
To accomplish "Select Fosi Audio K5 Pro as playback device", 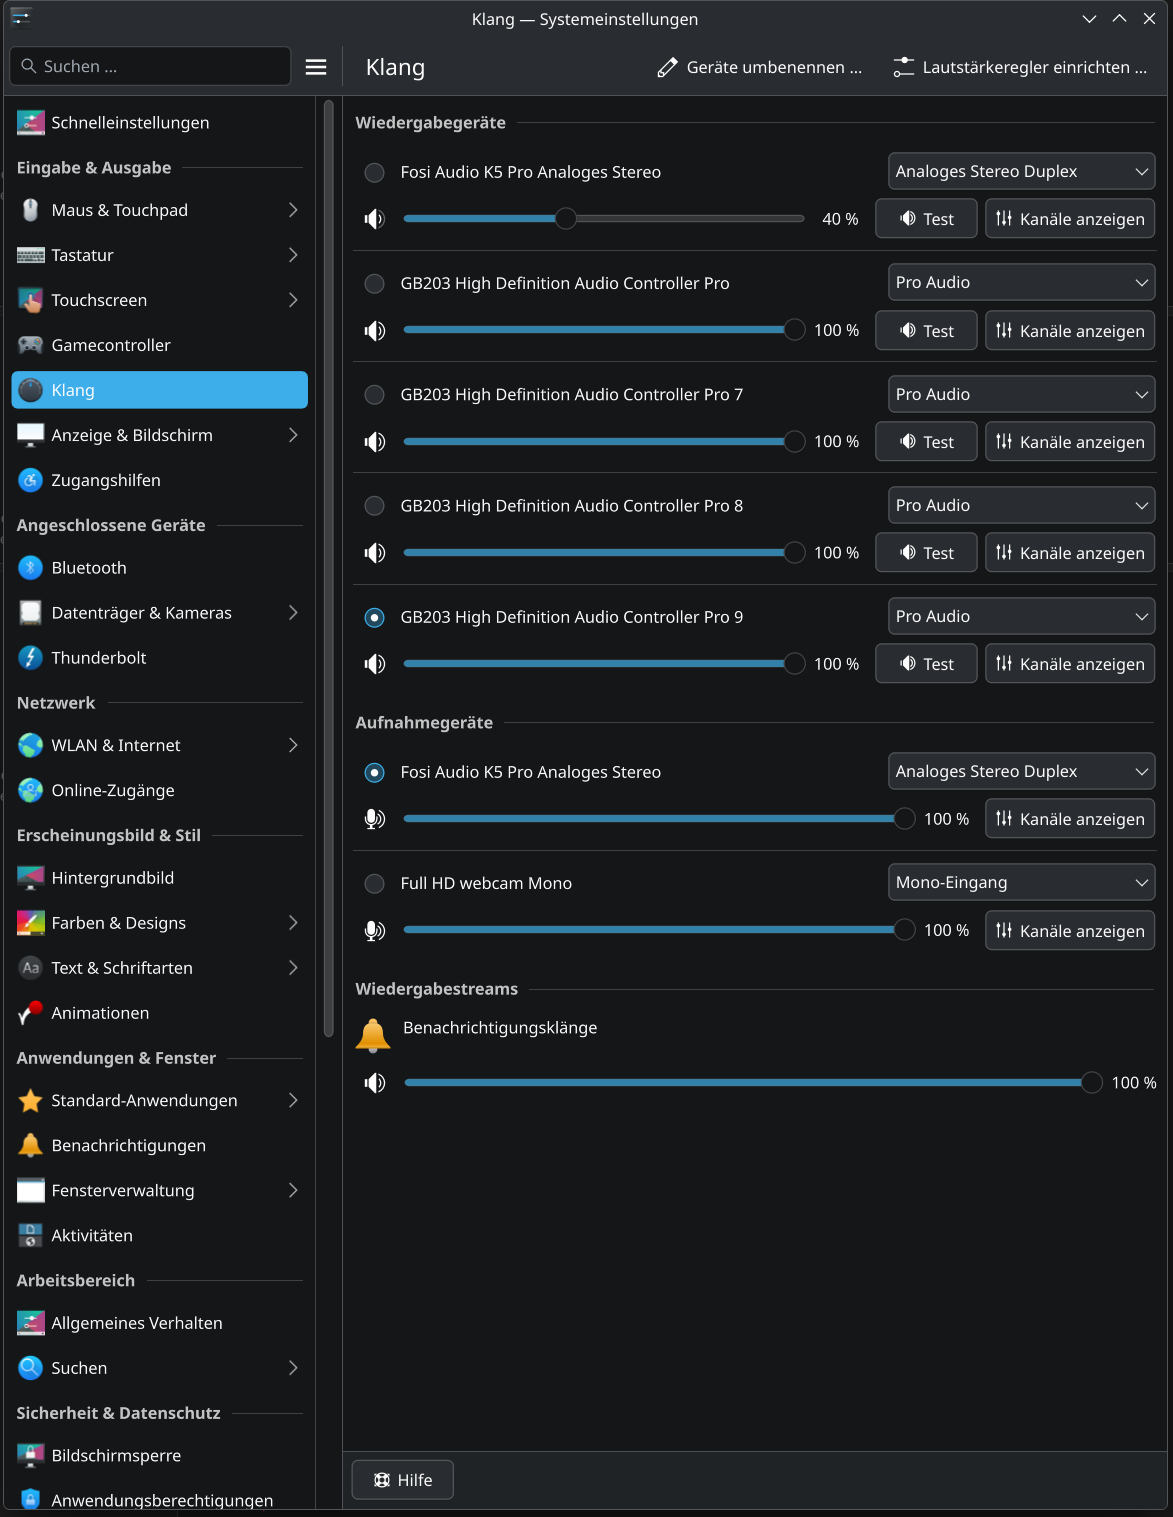I will pos(375,172).
